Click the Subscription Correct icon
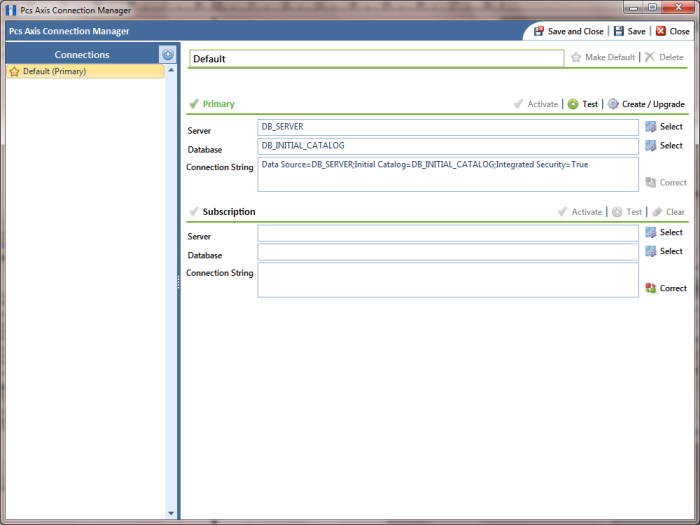700x525 pixels. click(x=651, y=288)
